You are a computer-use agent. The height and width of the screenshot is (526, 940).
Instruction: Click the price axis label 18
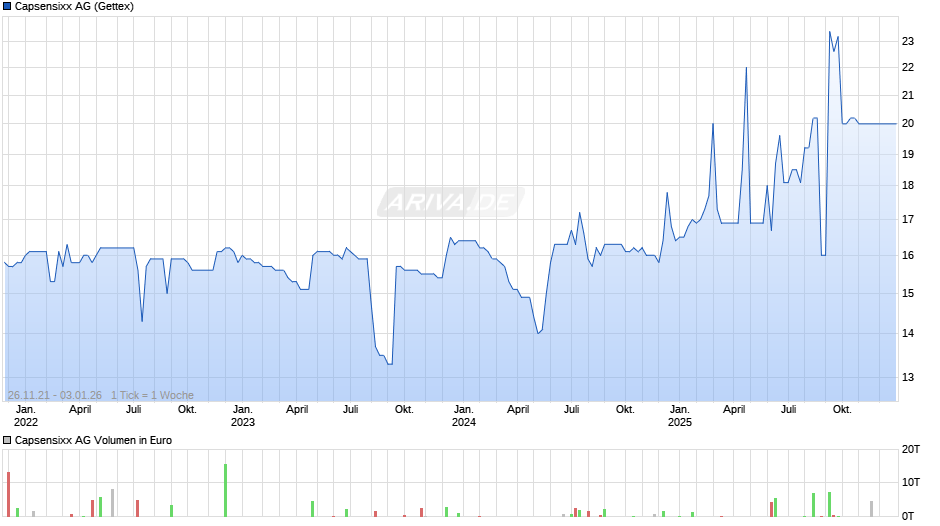click(x=908, y=185)
